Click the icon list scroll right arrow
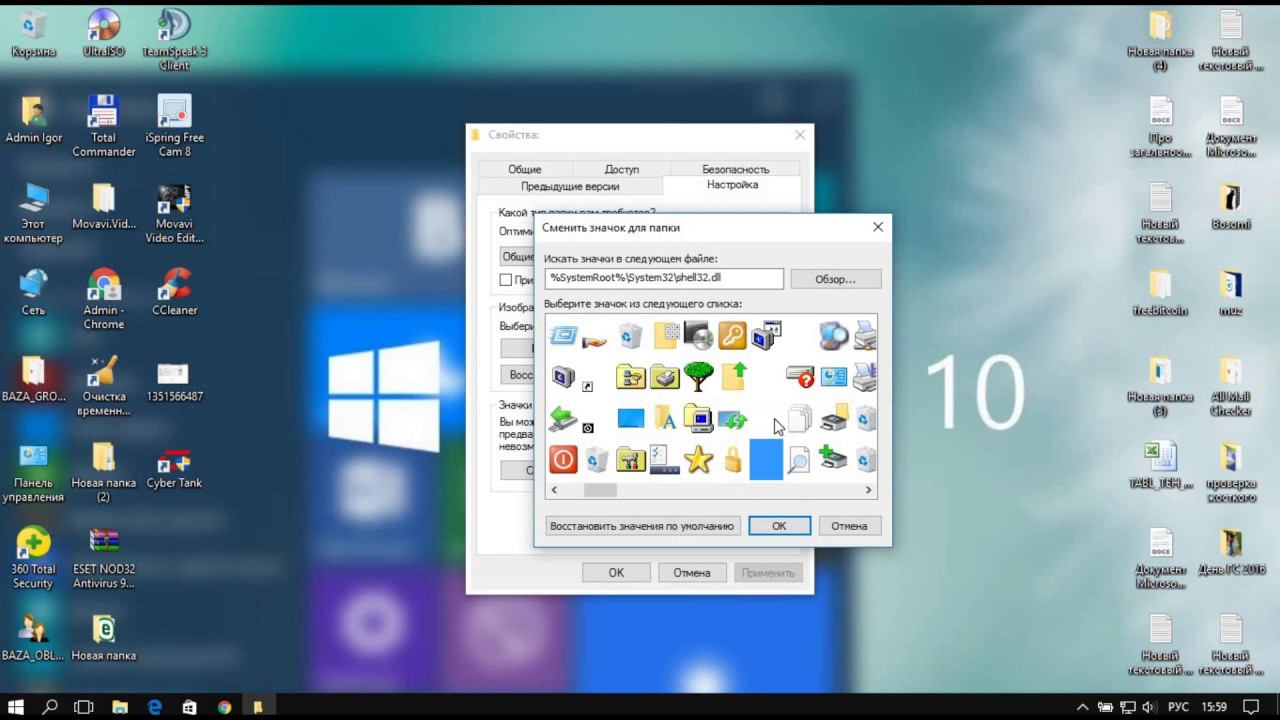 point(868,490)
